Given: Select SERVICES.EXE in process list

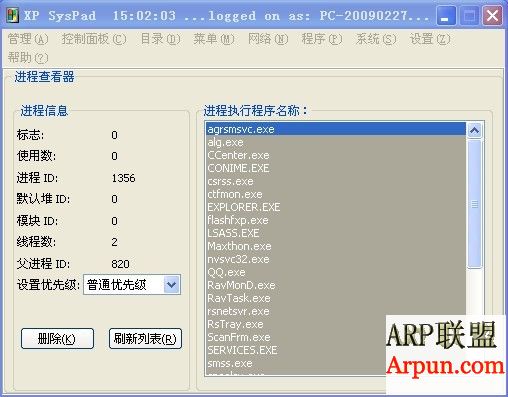Looking at the screenshot, I should [296, 350].
